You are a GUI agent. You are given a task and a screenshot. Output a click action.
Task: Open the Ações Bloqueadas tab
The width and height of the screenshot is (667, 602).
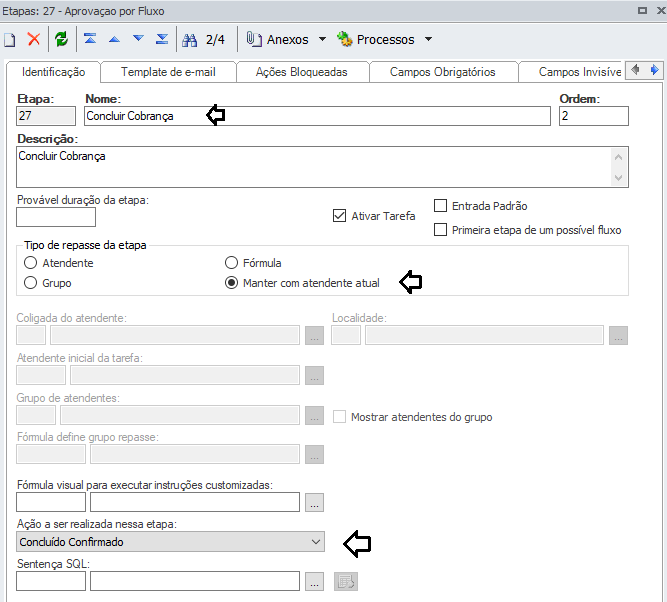301,72
